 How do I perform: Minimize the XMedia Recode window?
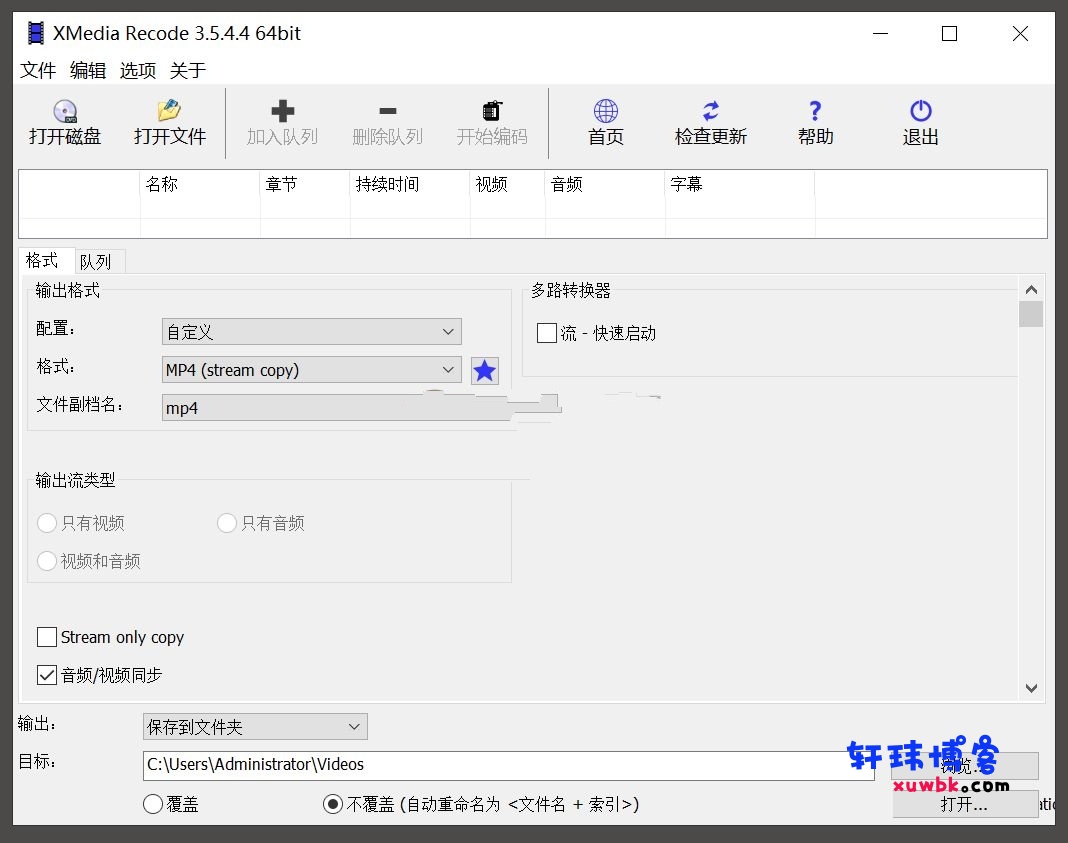click(x=881, y=33)
